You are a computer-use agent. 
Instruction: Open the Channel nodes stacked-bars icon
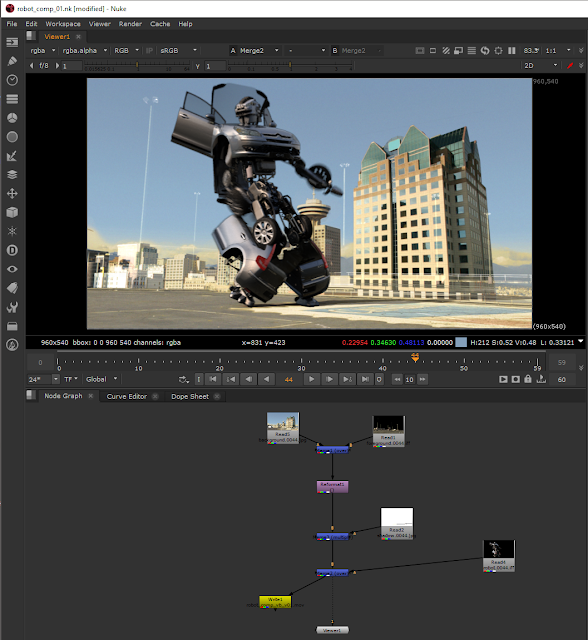pyautogui.click(x=12, y=99)
